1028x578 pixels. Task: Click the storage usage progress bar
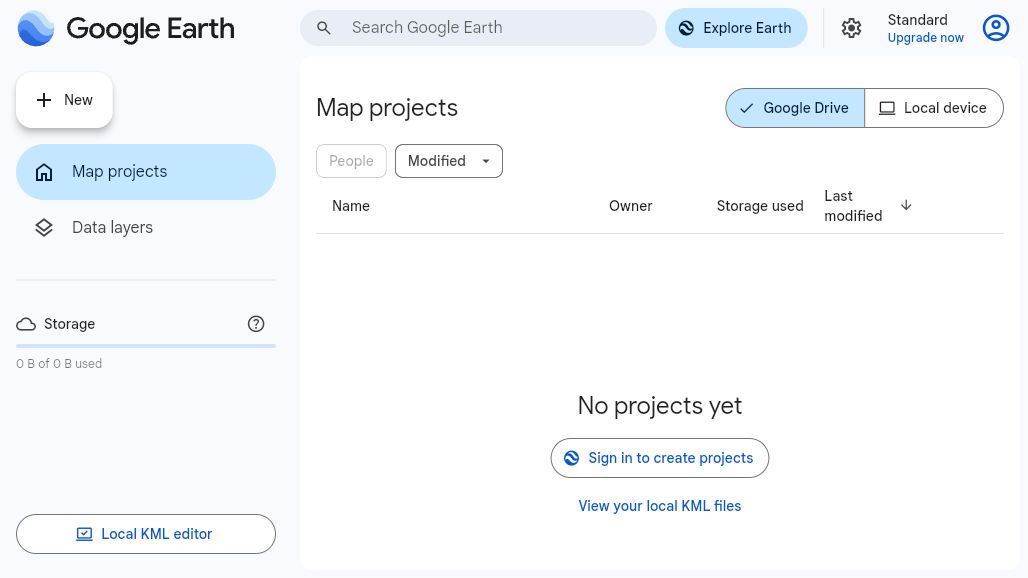pyautogui.click(x=146, y=345)
